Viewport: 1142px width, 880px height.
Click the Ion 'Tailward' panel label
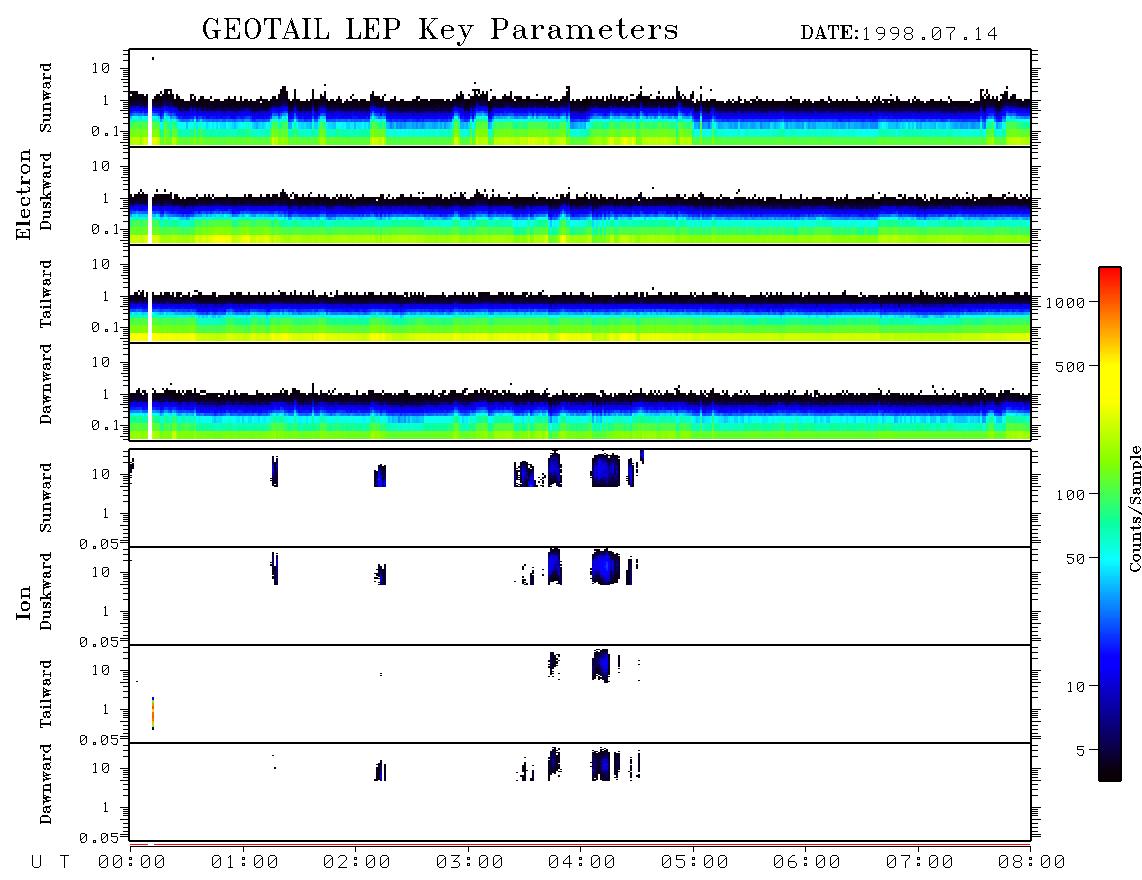(46, 694)
